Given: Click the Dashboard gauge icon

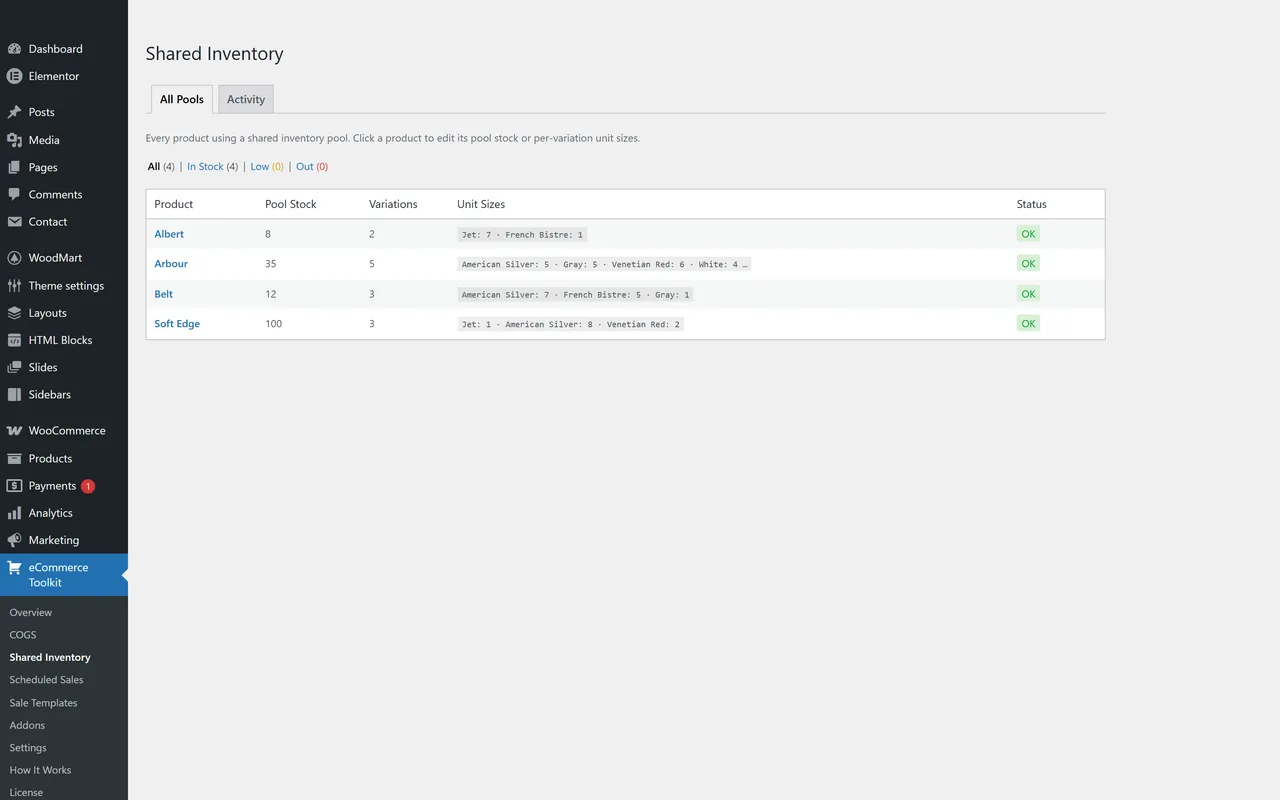Looking at the screenshot, I should [14, 49].
